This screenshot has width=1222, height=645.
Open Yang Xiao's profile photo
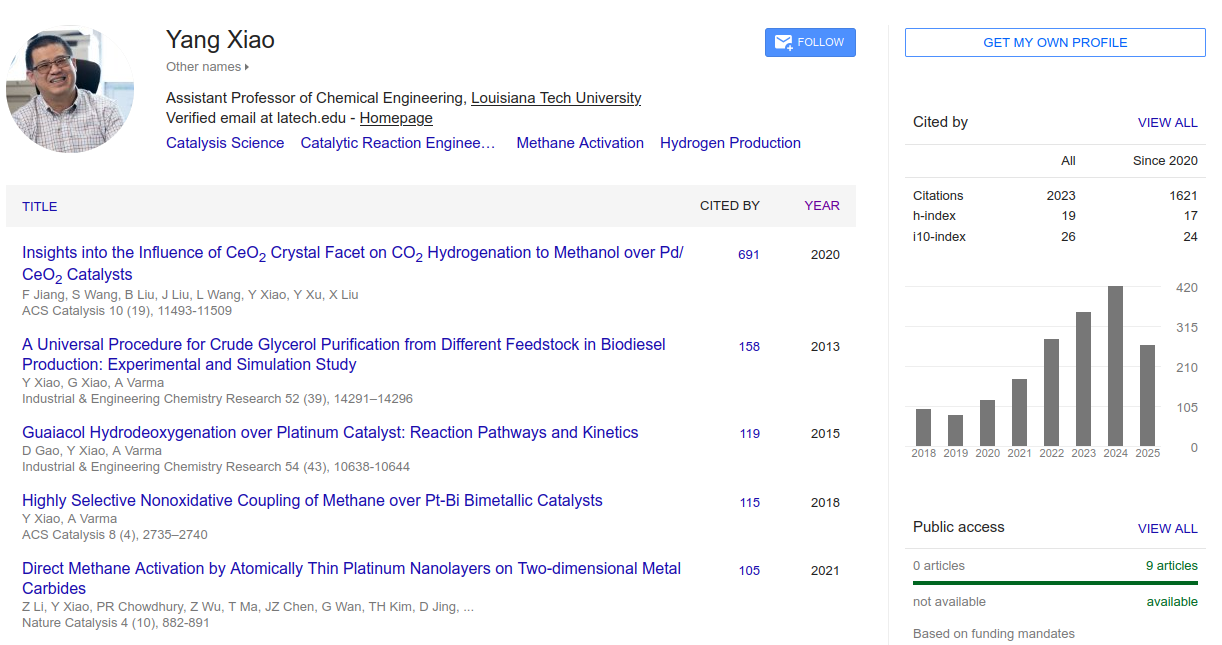tap(70, 88)
